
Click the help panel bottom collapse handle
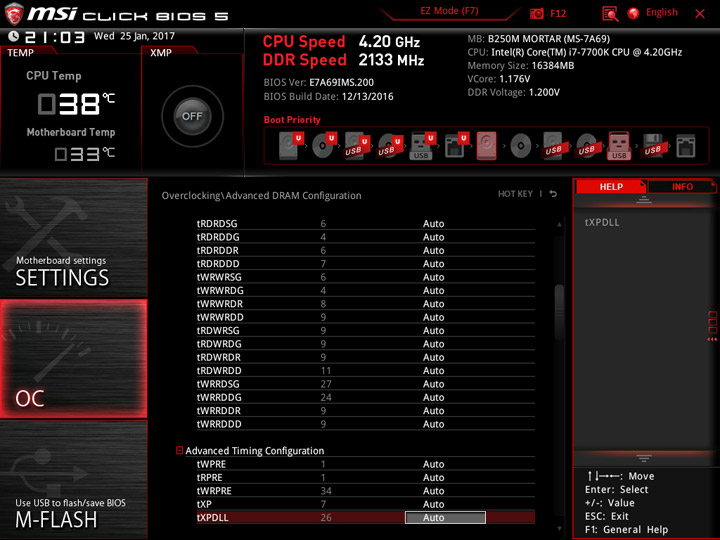[x=644, y=458]
